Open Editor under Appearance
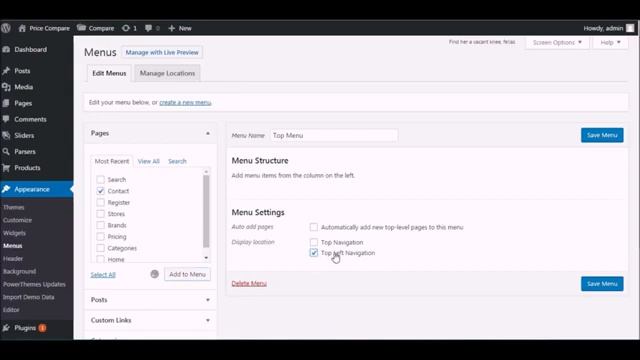Image resolution: width=640 pixels, height=360 pixels. [11, 310]
